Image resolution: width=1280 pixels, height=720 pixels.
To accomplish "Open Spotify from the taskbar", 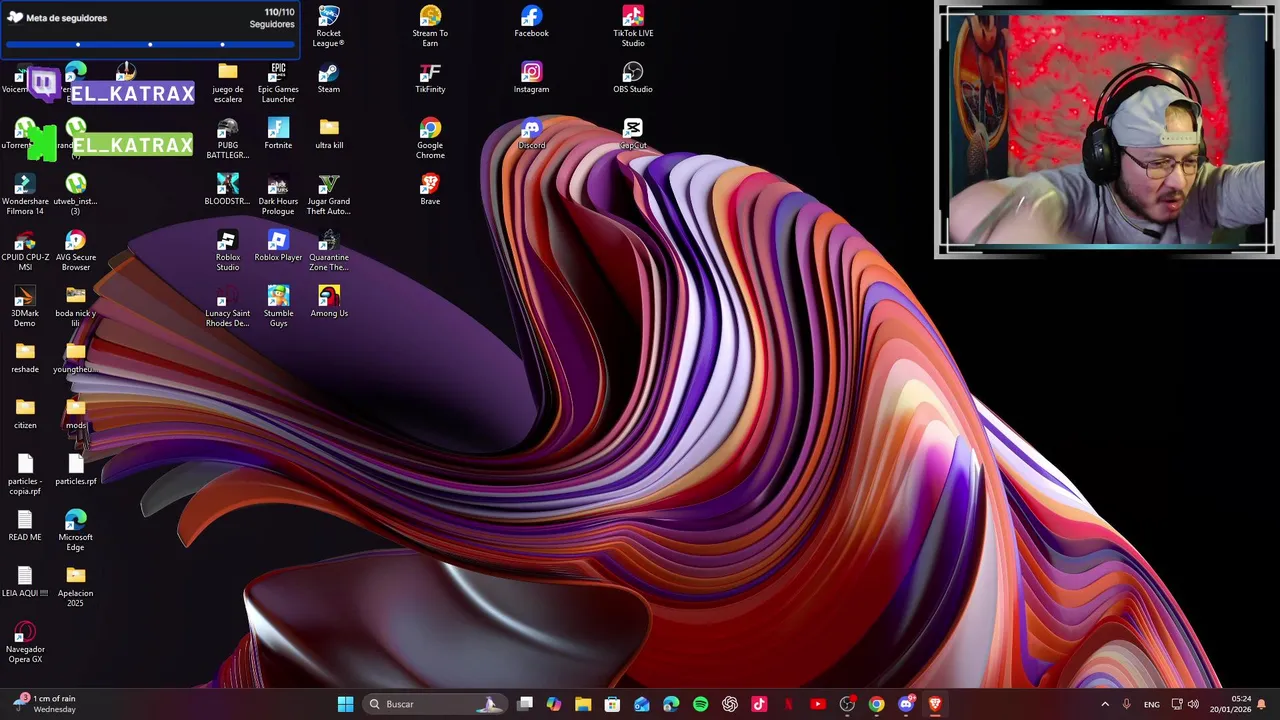I will [x=700, y=704].
